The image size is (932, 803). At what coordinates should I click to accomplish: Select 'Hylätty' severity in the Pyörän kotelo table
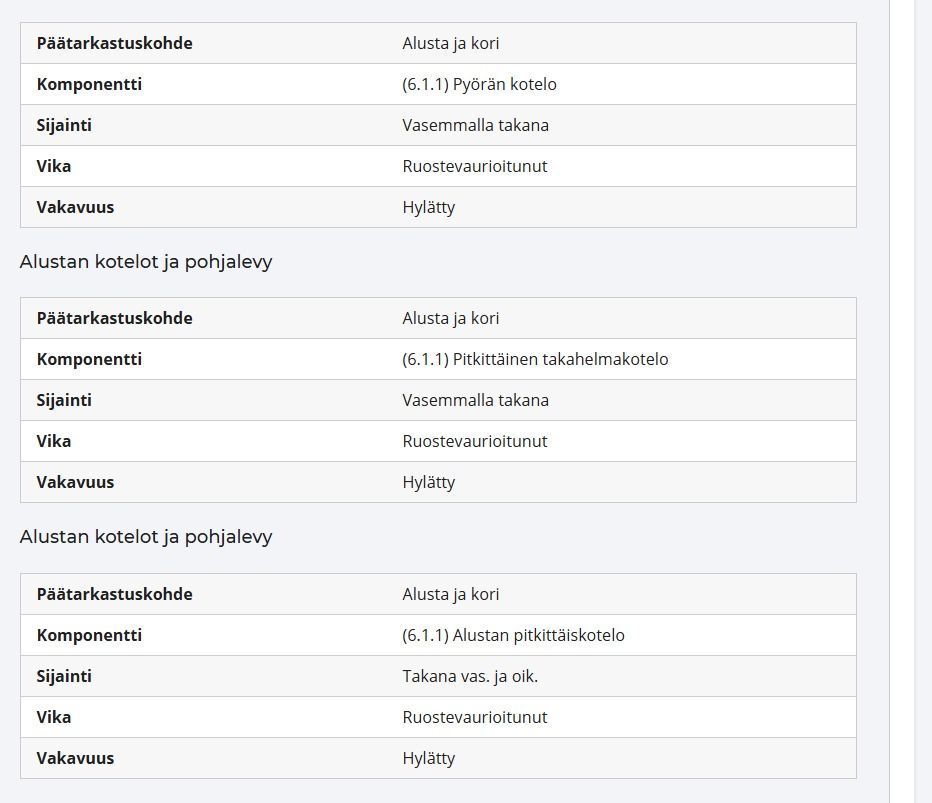428,207
